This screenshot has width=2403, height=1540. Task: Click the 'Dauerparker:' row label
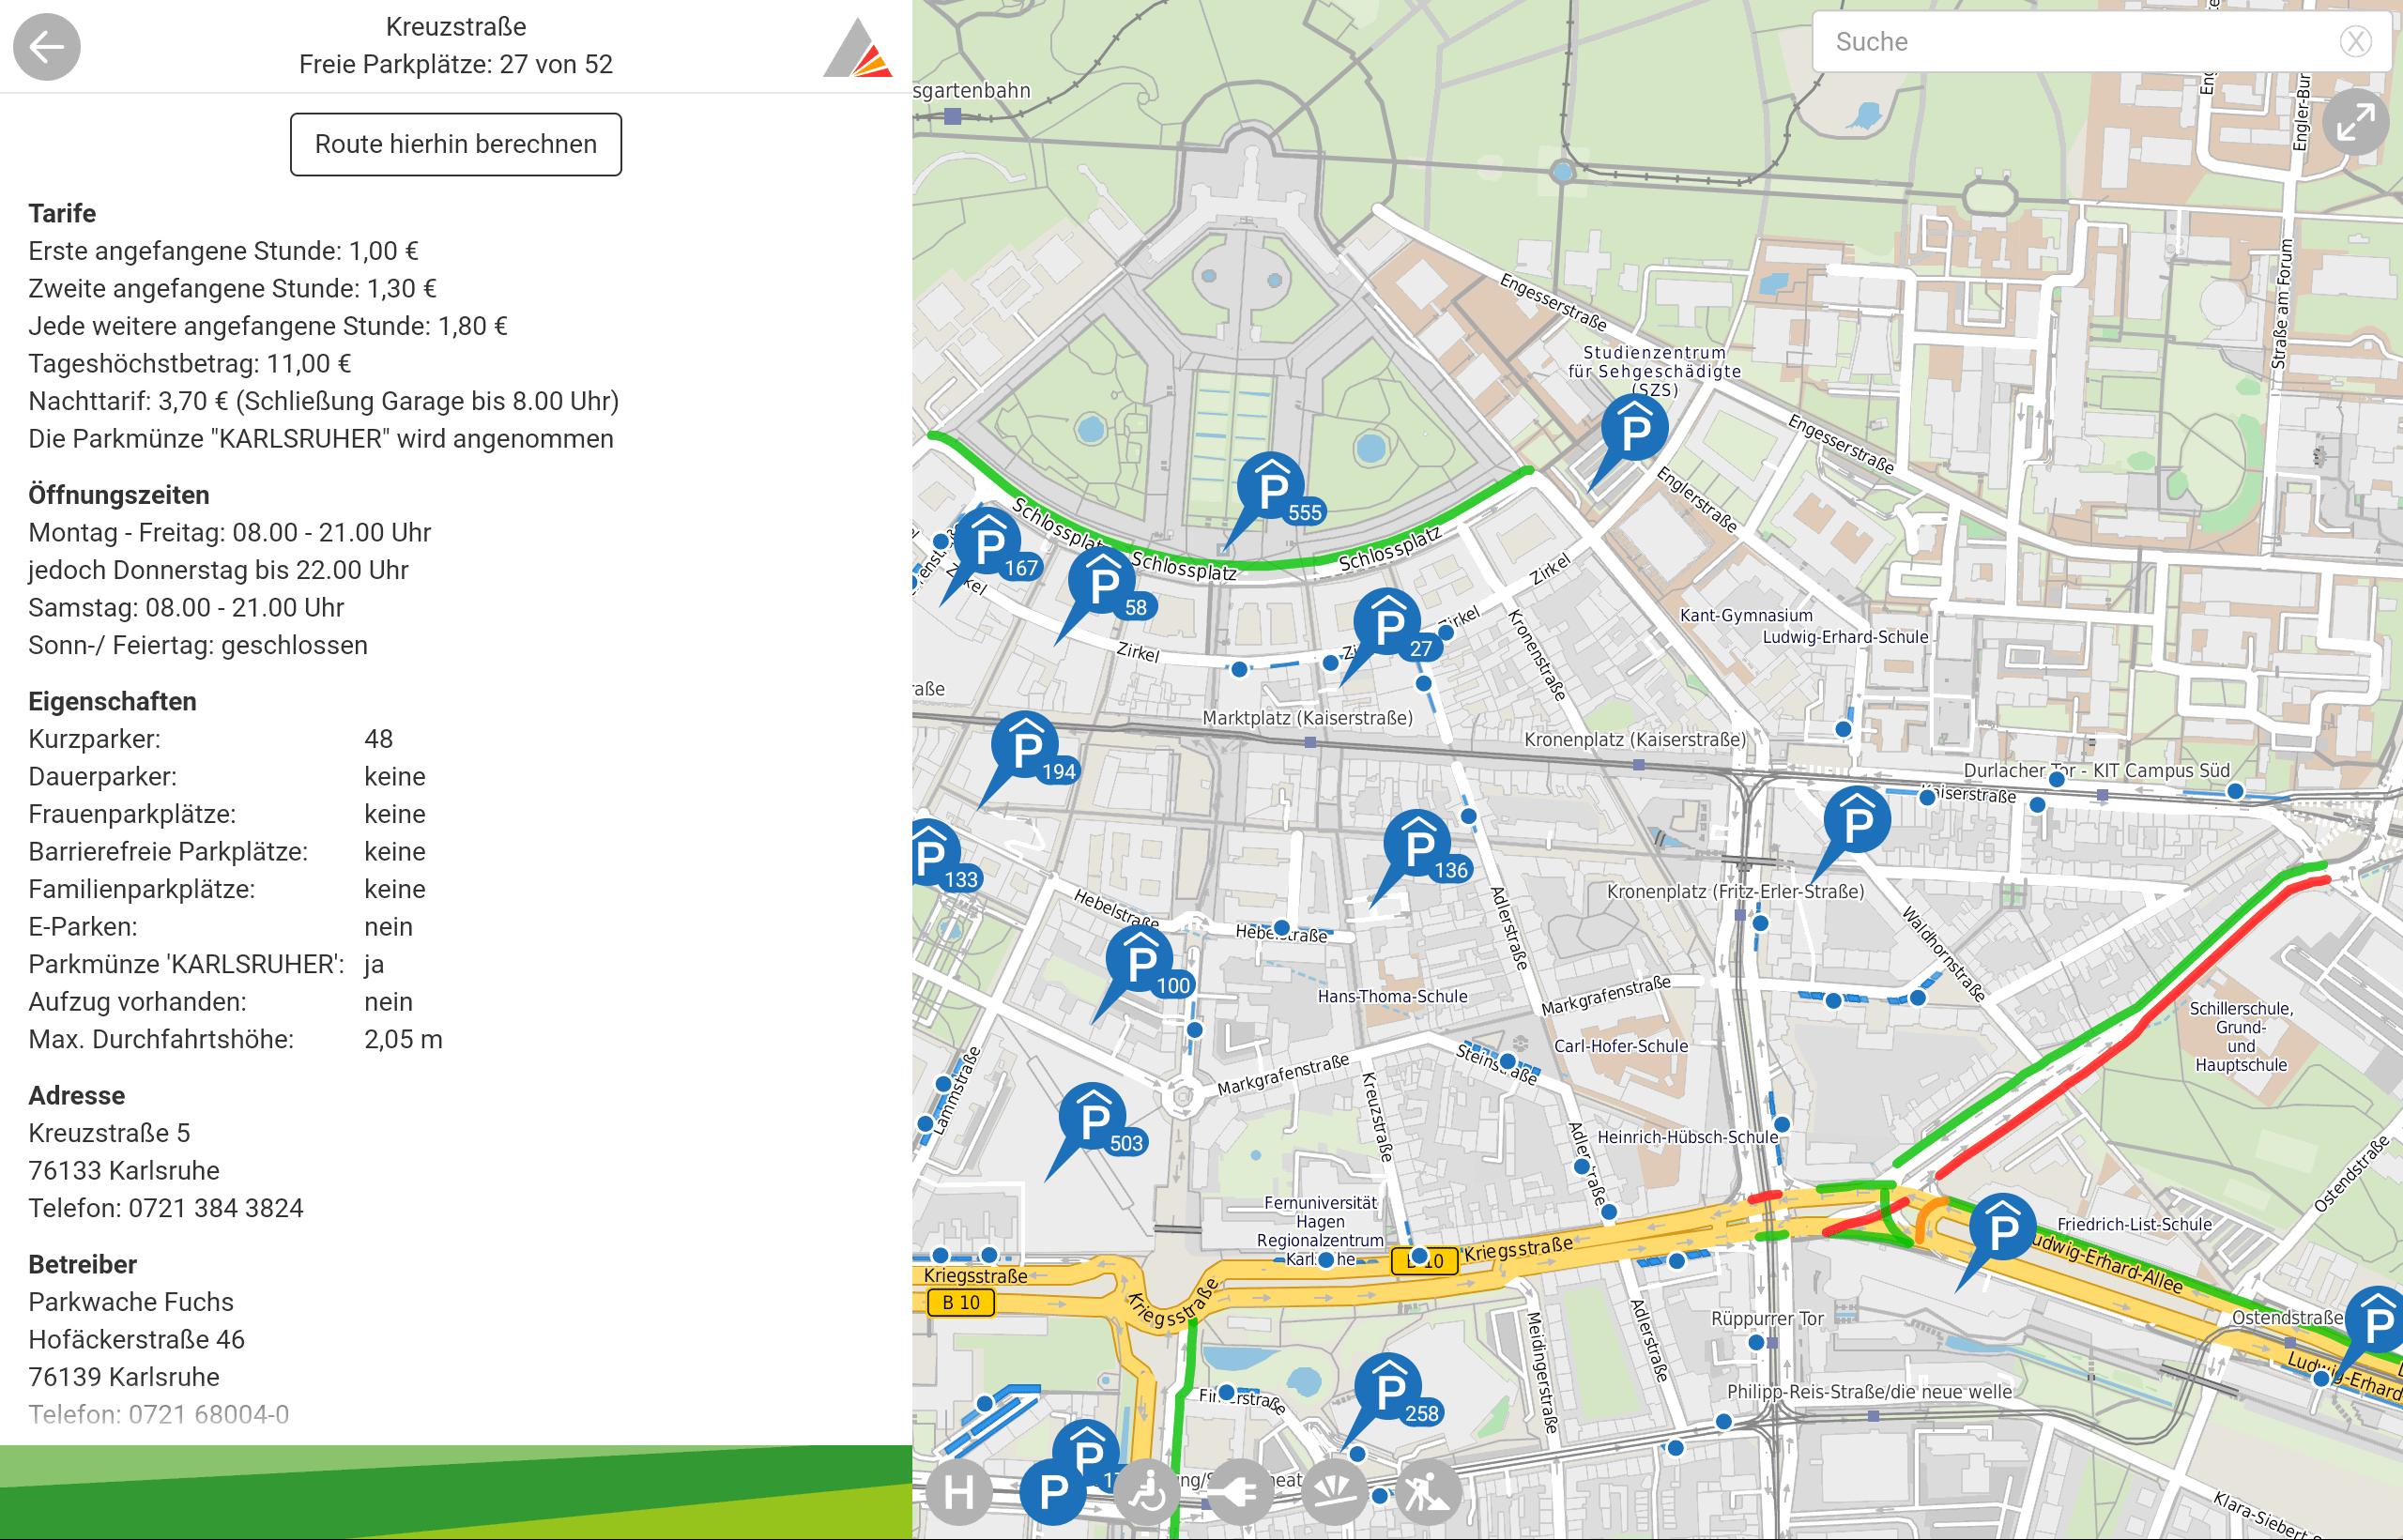pyautogui.click(x=102, y=777)
